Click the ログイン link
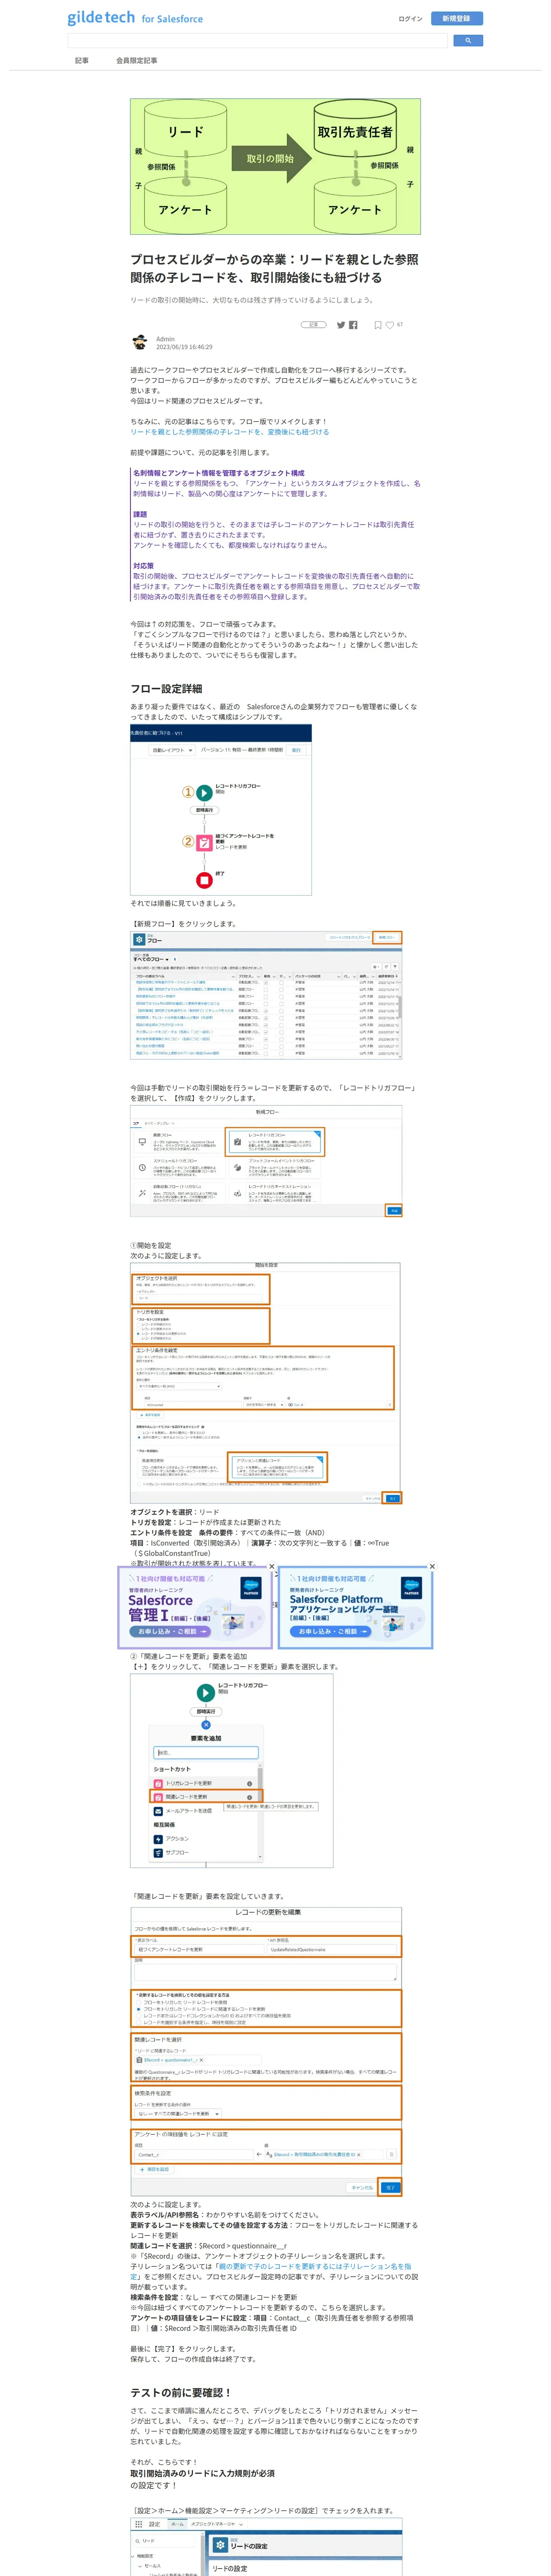 coord(410,18)
